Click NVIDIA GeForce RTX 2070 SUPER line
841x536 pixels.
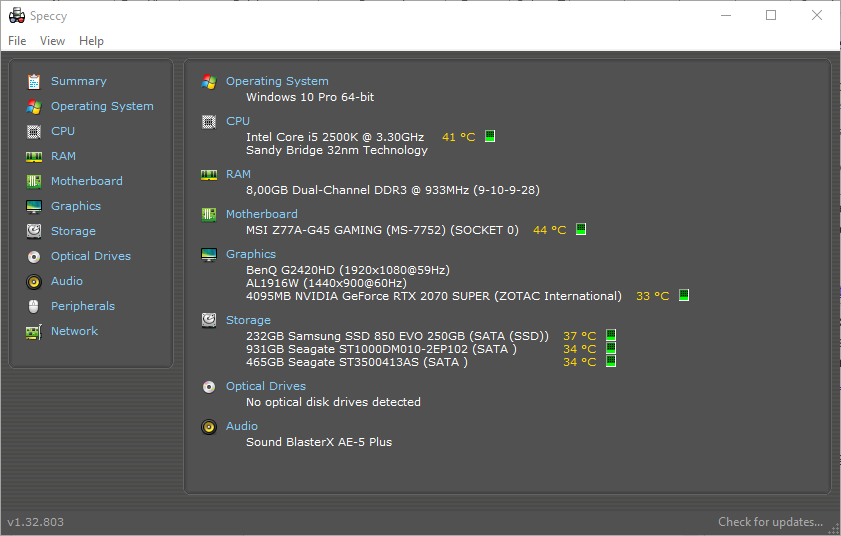pos(434,296)
